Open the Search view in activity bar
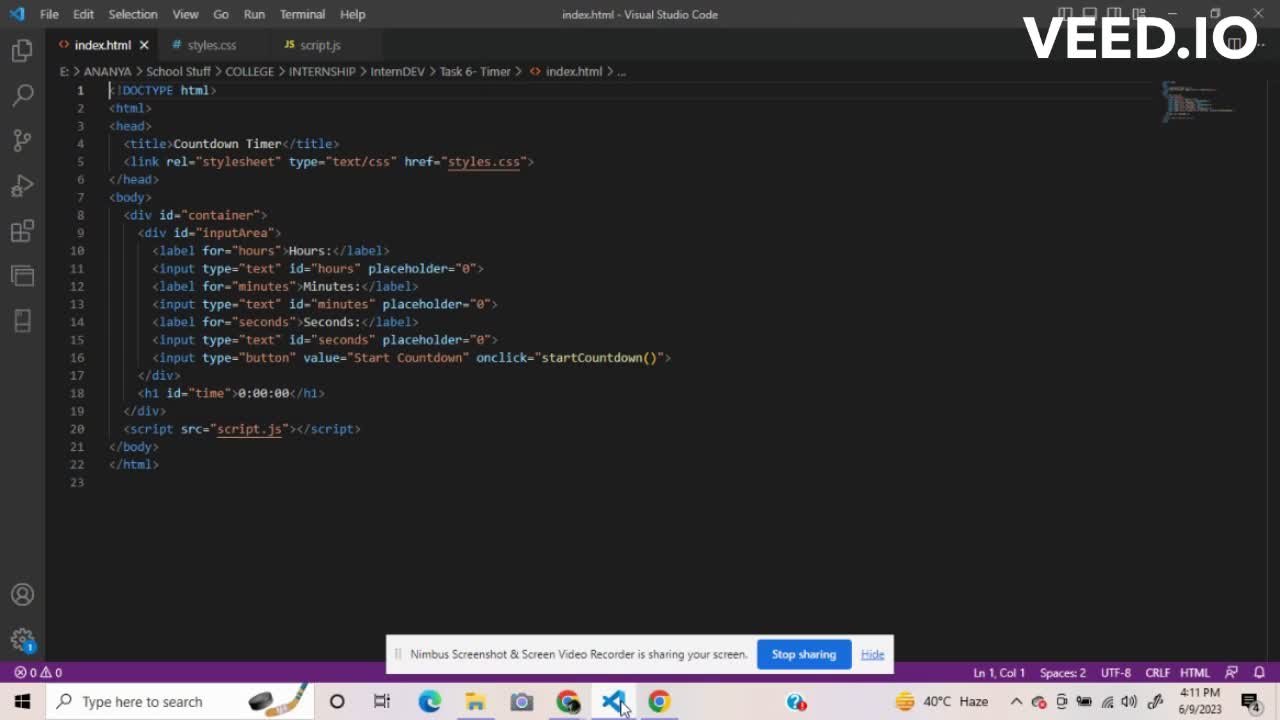1280x720 pixels. 22,96
